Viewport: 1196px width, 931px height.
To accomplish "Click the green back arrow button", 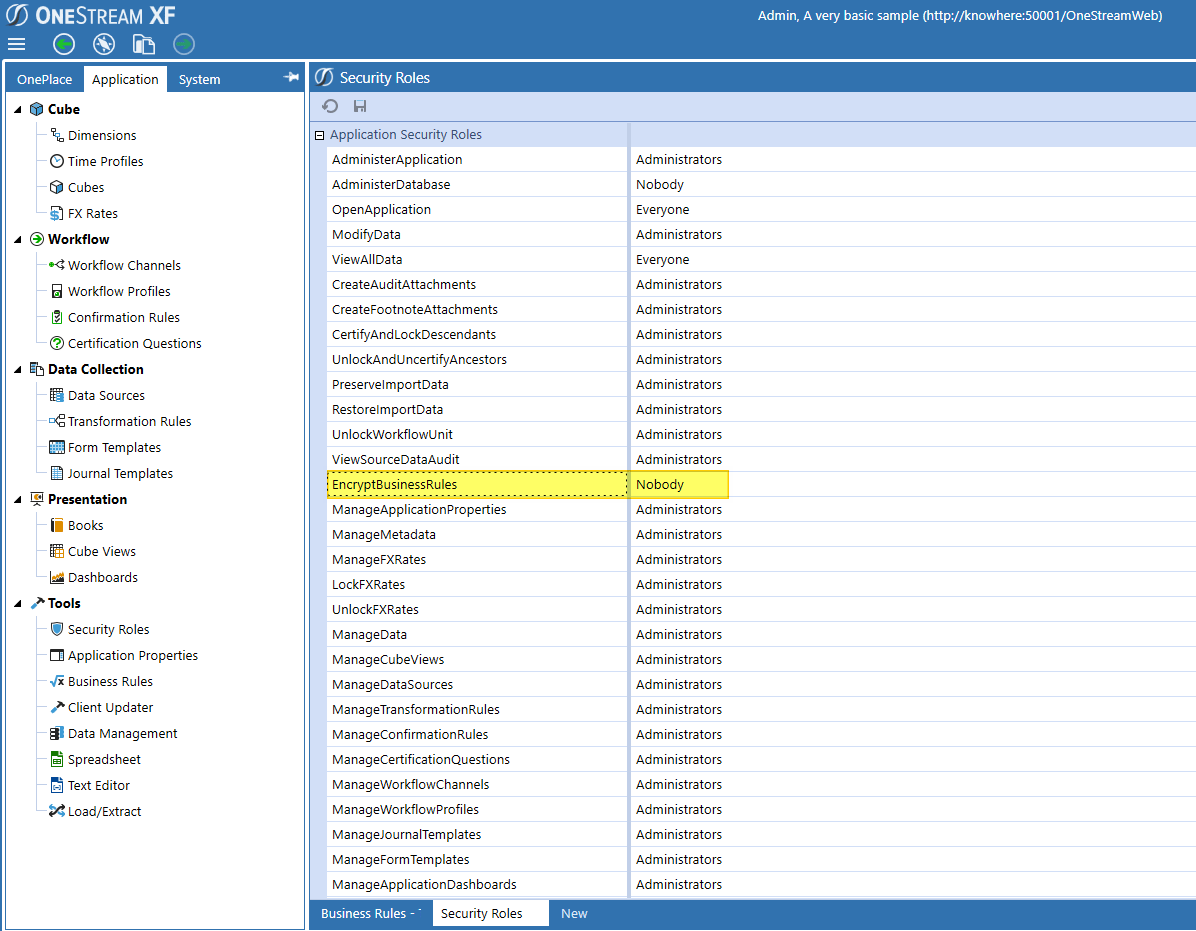I will (64, 44).
